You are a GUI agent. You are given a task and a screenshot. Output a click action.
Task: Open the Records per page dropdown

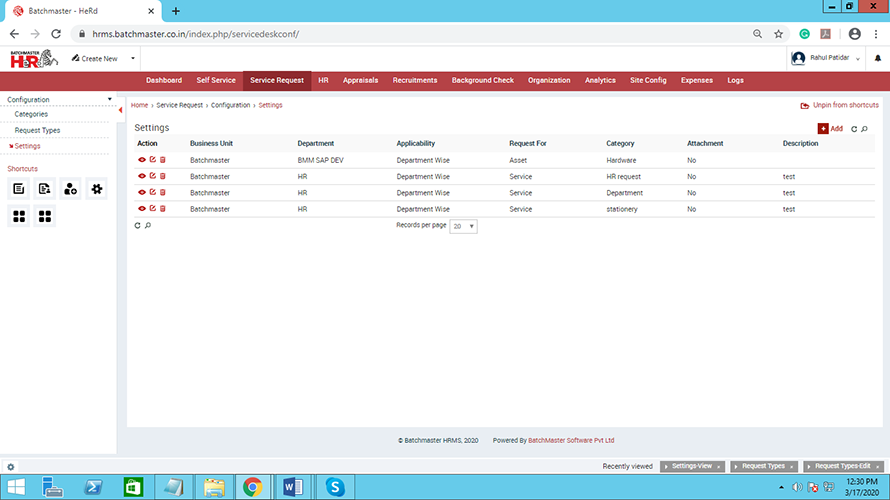[464, 227]
